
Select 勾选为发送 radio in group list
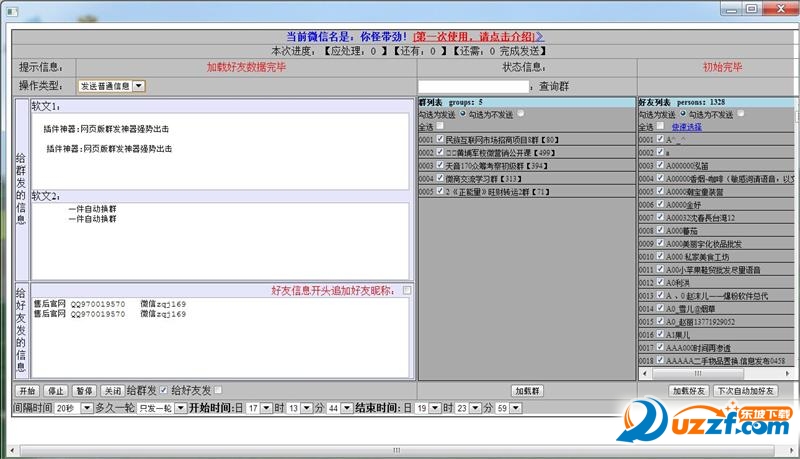pos(463,114)
